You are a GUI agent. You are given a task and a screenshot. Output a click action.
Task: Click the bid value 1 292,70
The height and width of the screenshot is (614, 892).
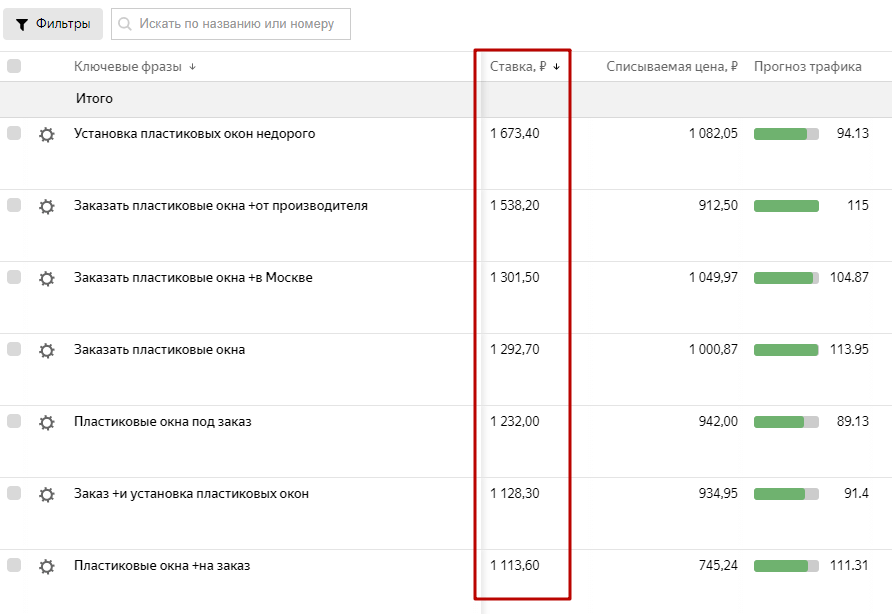click(515, 349)
